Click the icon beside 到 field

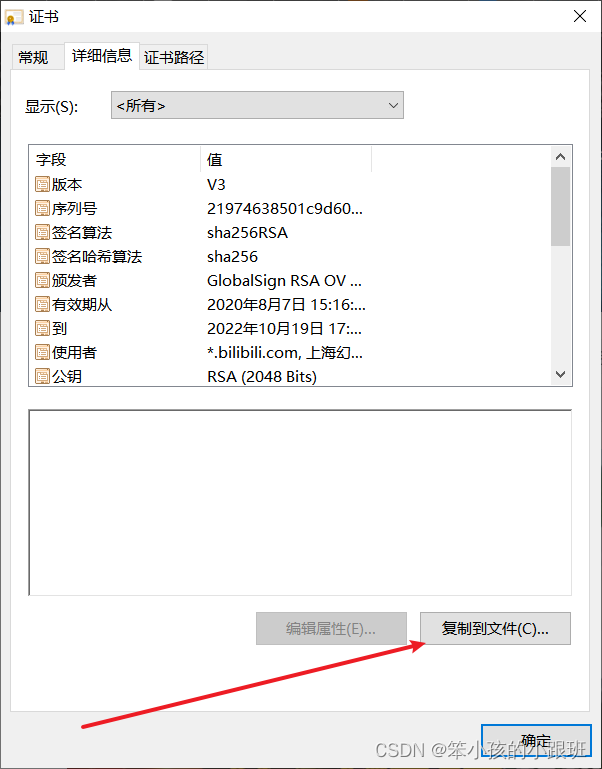pyautogui.click(x=42, y=329)
